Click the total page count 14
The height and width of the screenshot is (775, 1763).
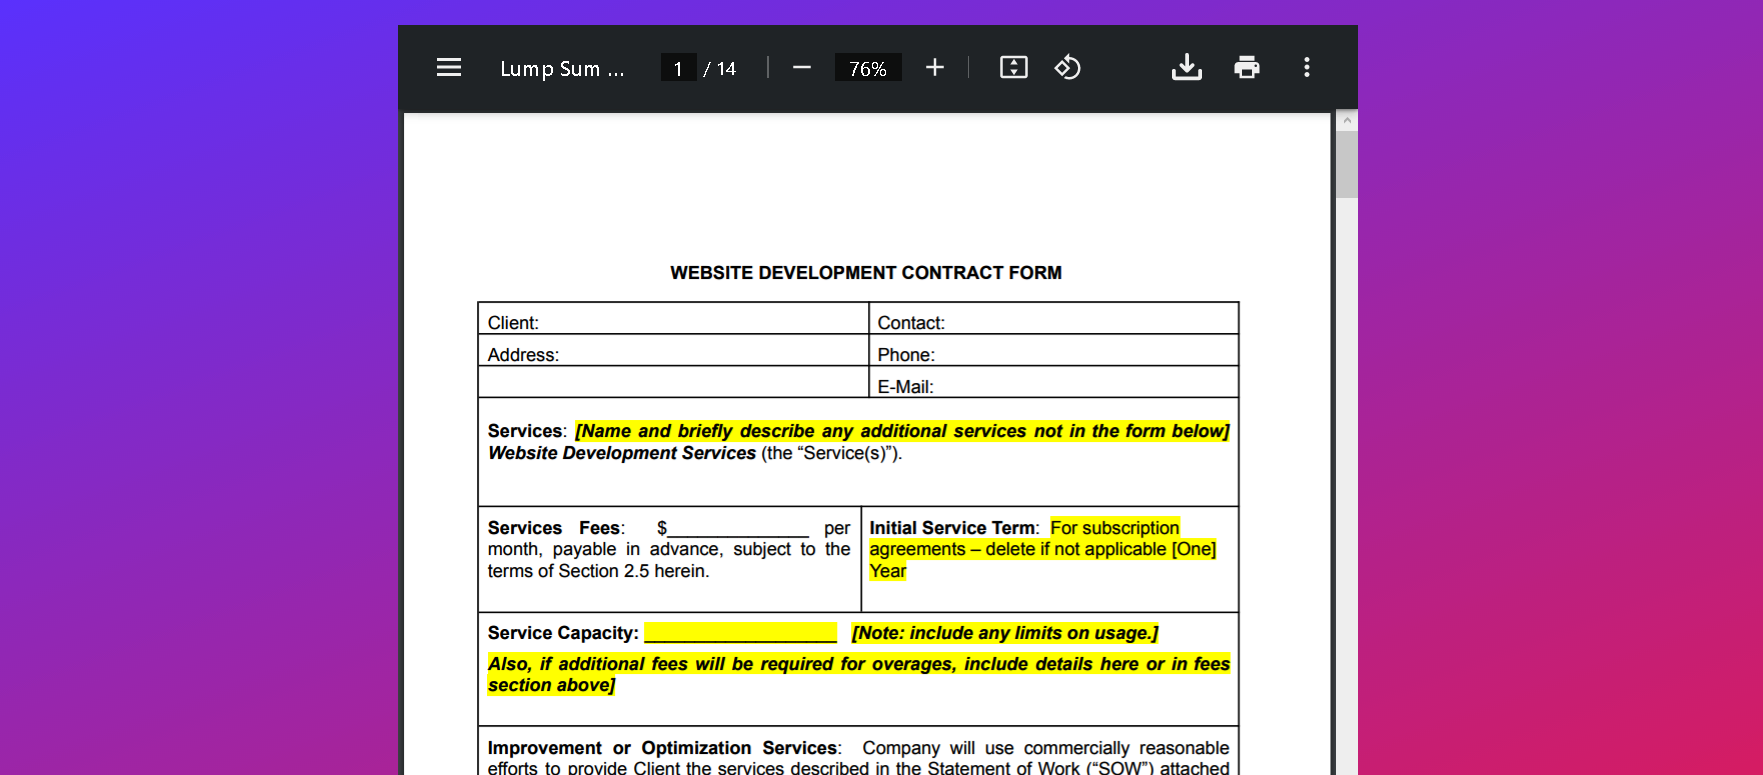727,69
